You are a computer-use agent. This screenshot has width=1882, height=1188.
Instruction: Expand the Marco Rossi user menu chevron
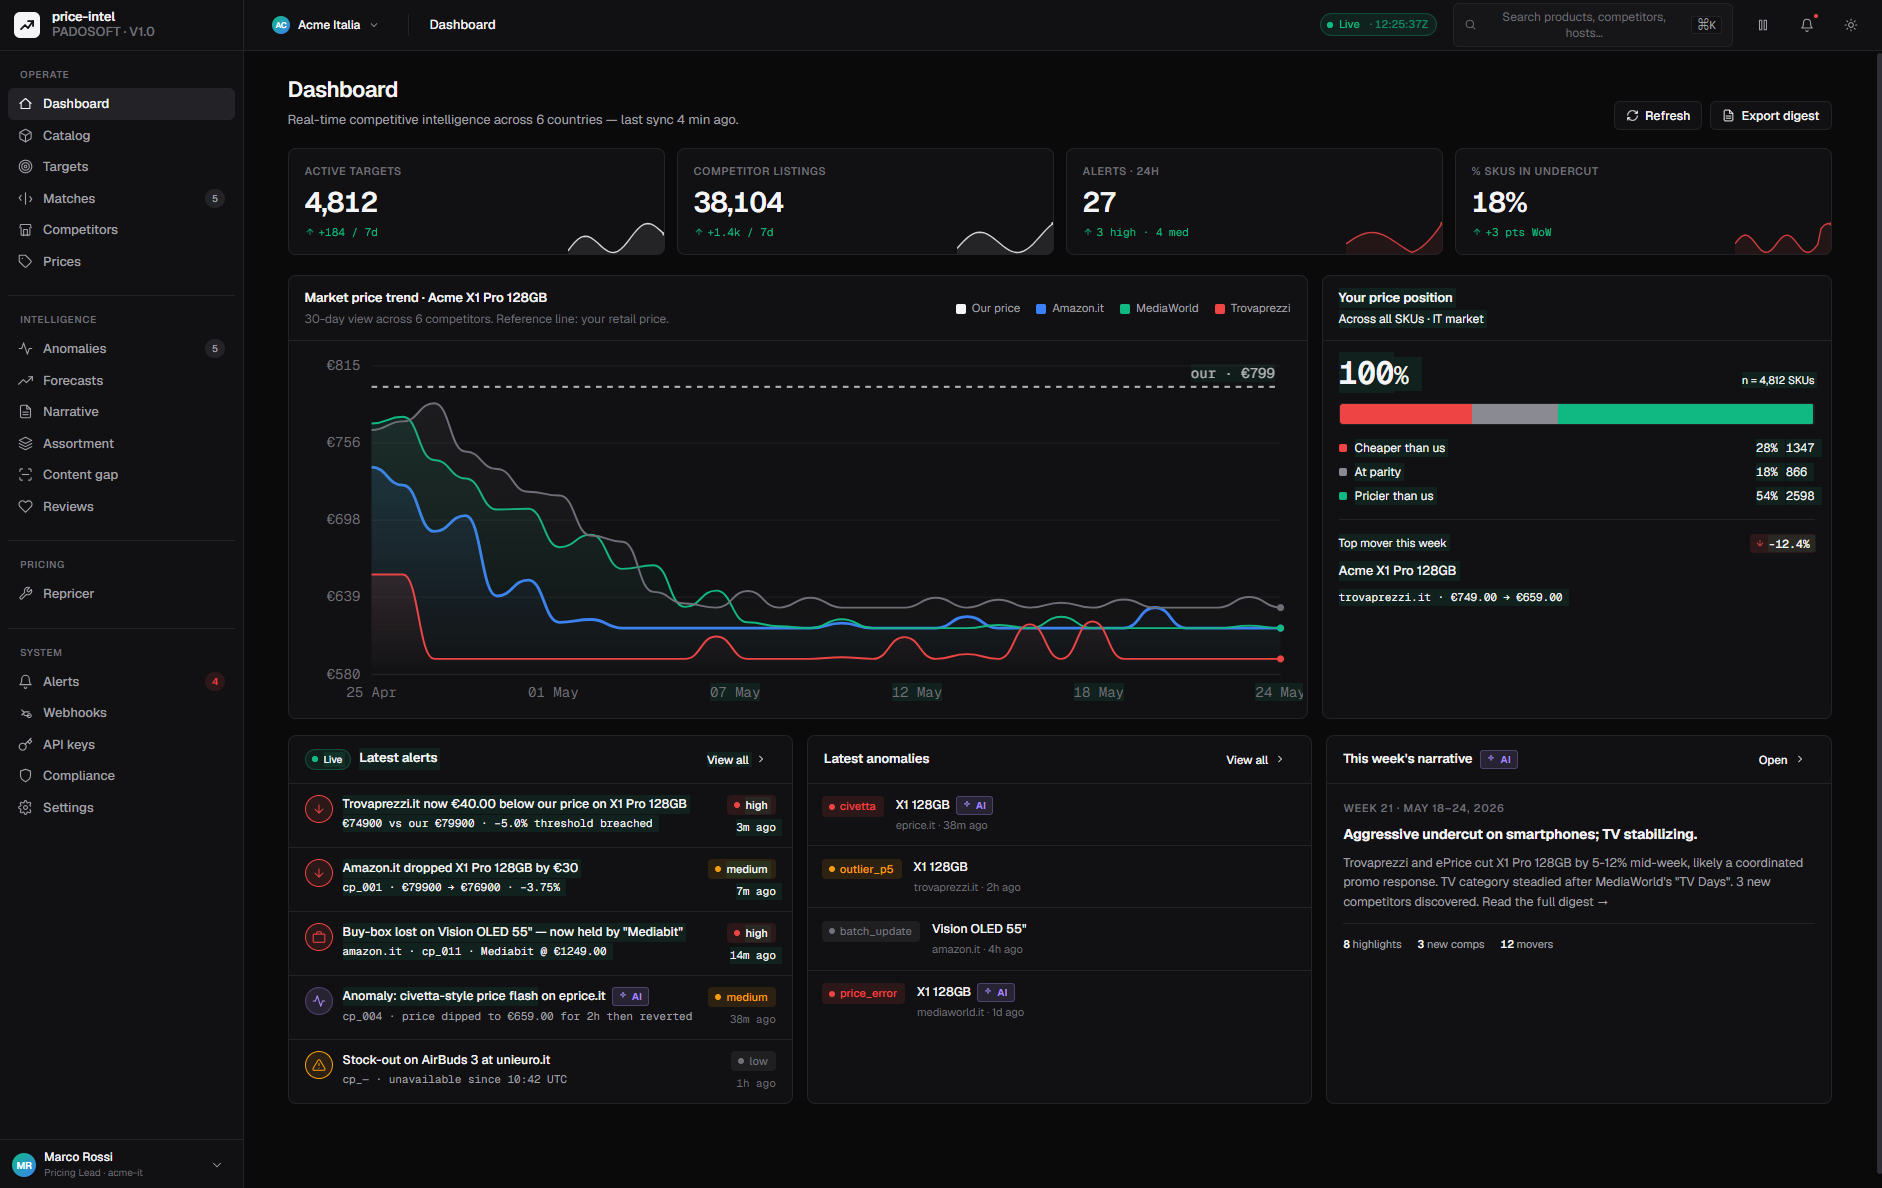pos(217,1165)
